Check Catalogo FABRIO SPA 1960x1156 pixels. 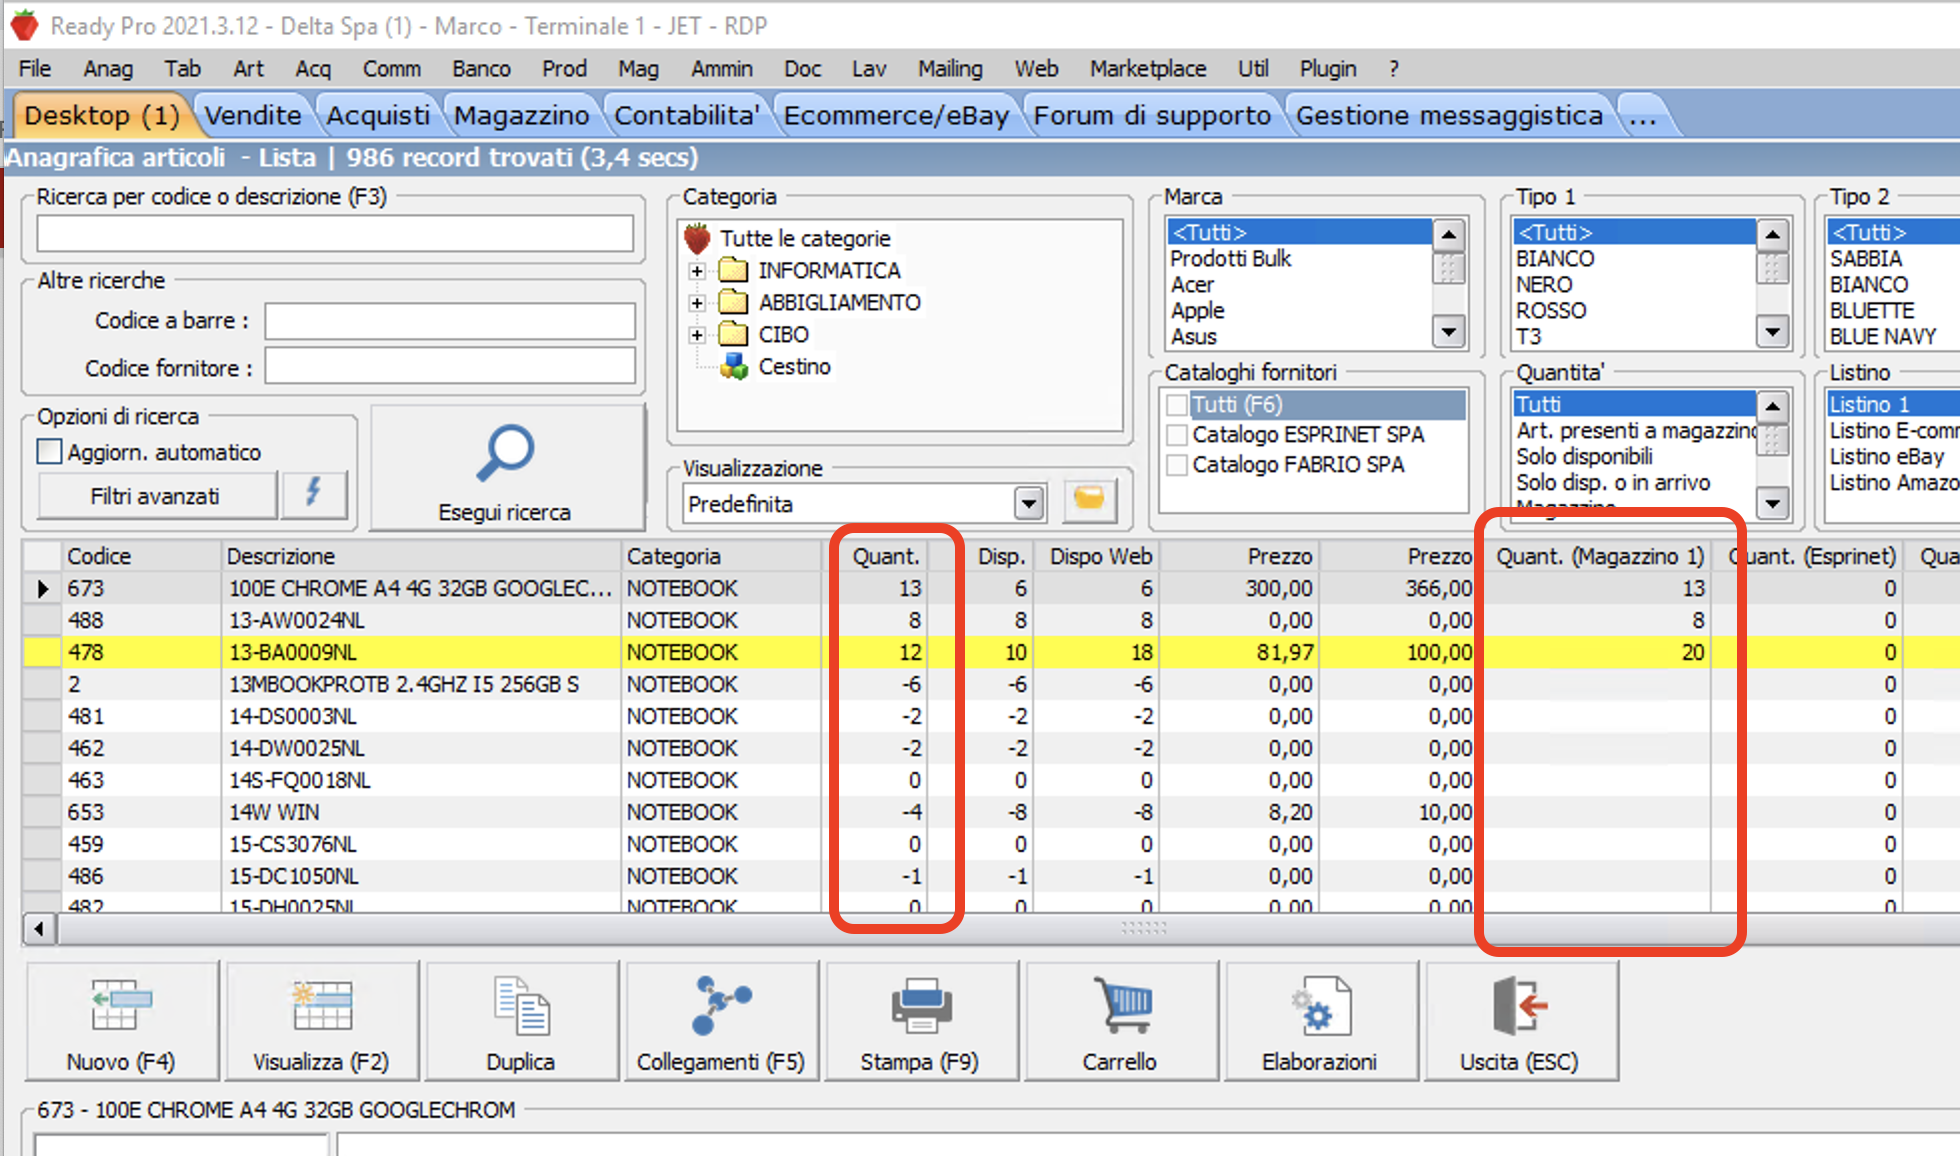pos(1177,465)
